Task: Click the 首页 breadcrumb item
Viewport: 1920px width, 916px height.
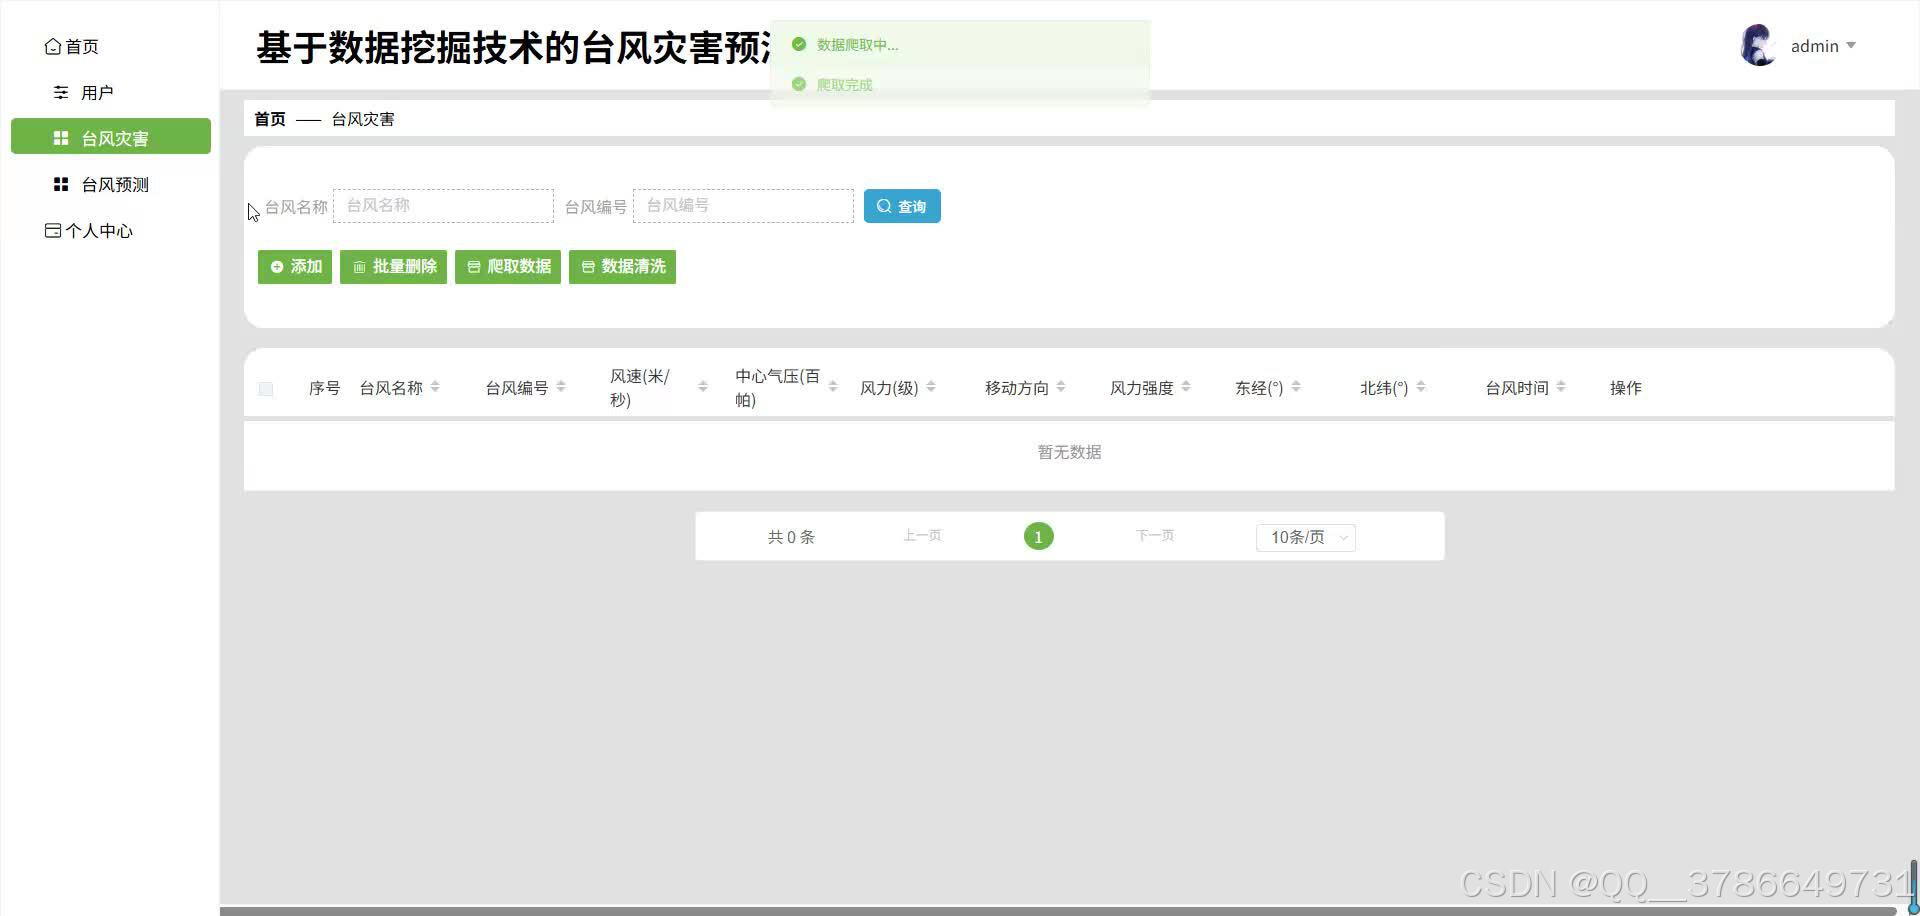Action: pos(268,118)
